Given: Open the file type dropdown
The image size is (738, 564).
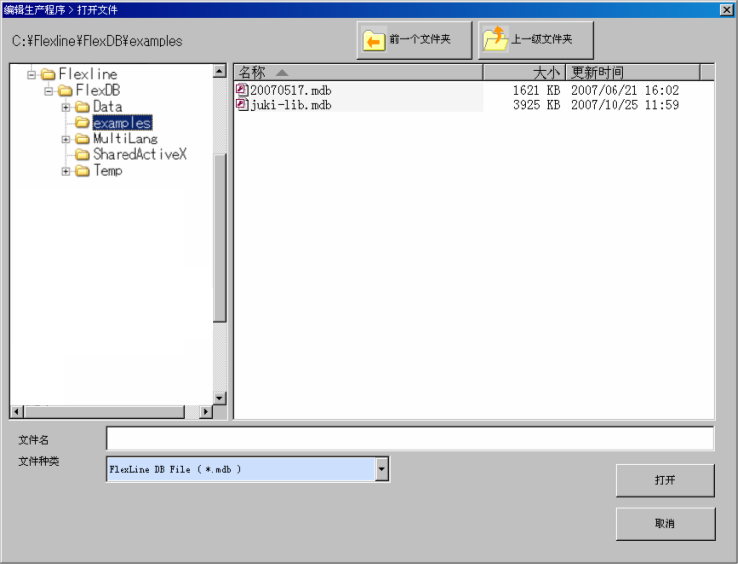Looking at the screenshot, I should click(x=382, y=469).
